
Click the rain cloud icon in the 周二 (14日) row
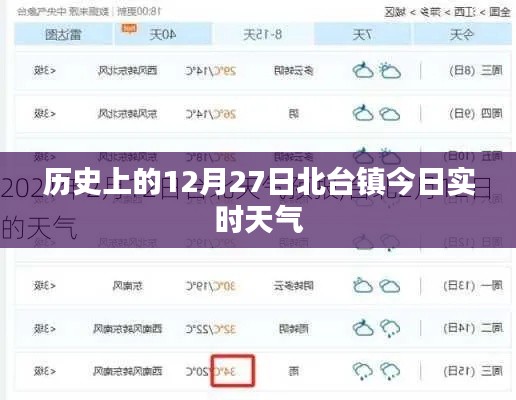389,328
